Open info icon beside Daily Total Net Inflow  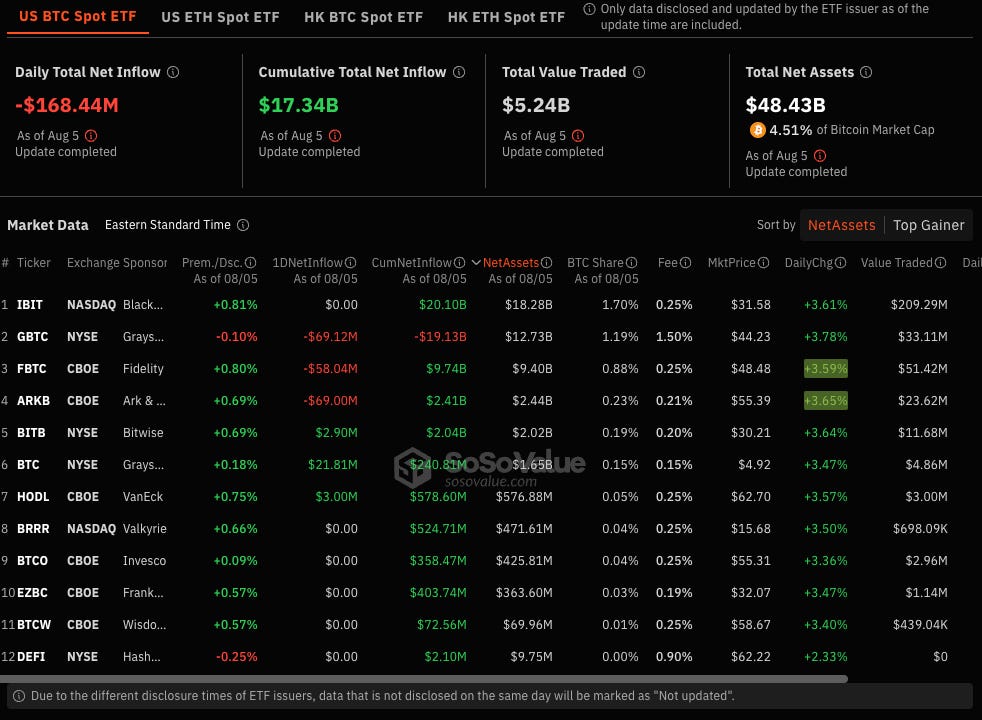pyautogui.click(x=173, y=72)
